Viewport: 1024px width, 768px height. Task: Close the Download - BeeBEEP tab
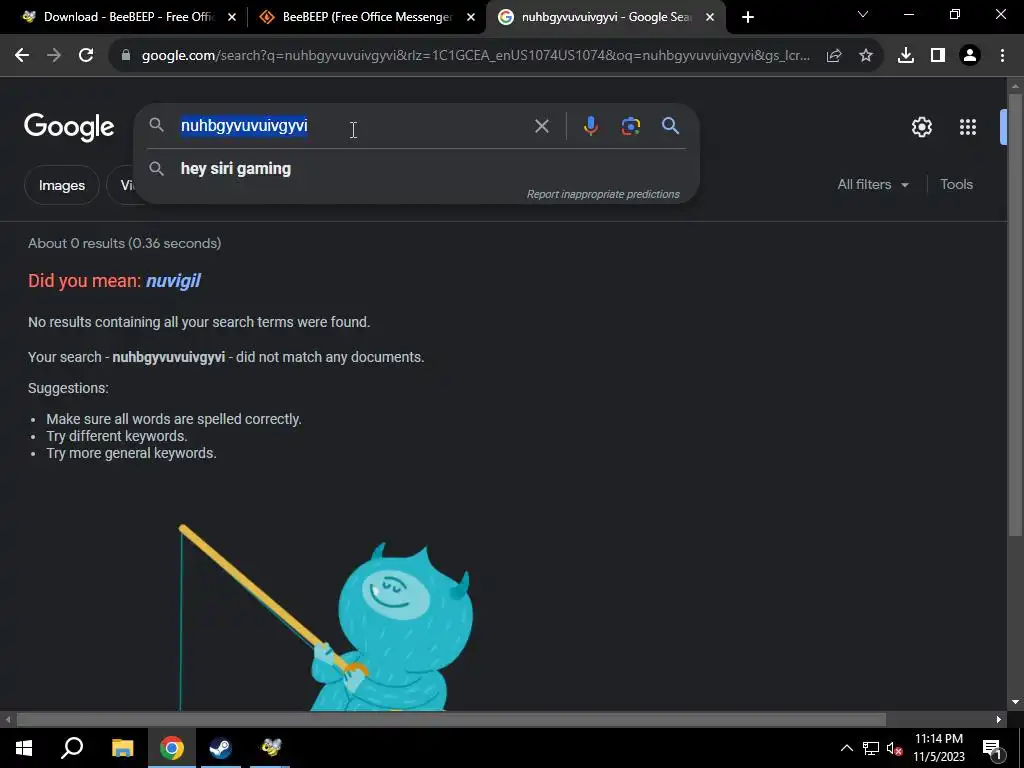pos(232,18)
